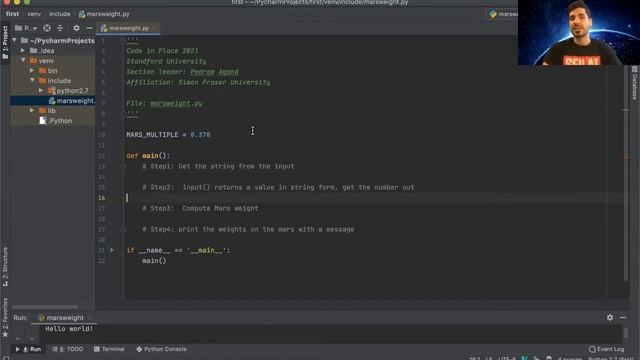
Task: Open Project panel settings gear
Action: tap(76, 28)
